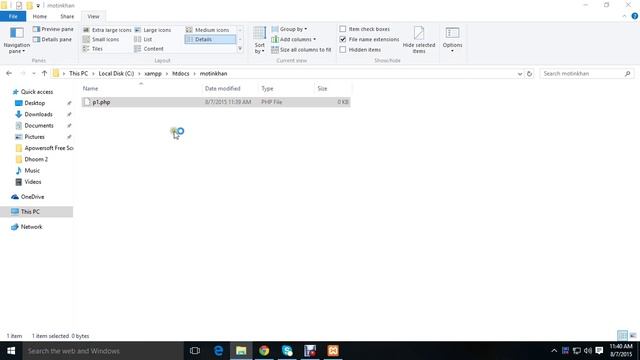Click Size all columns to fit
Viewport: 640px width, 360px height.
click(x=301, y=49)
